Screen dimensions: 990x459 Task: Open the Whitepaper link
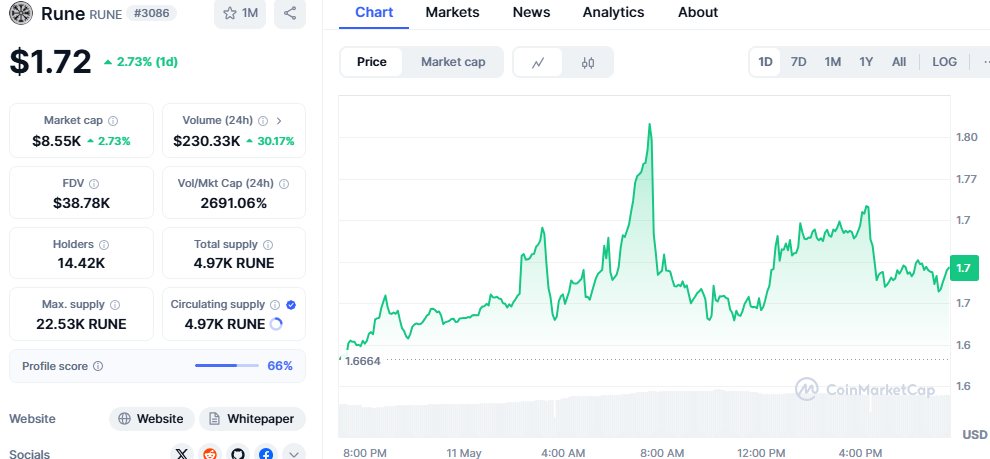tap(253, 419)
